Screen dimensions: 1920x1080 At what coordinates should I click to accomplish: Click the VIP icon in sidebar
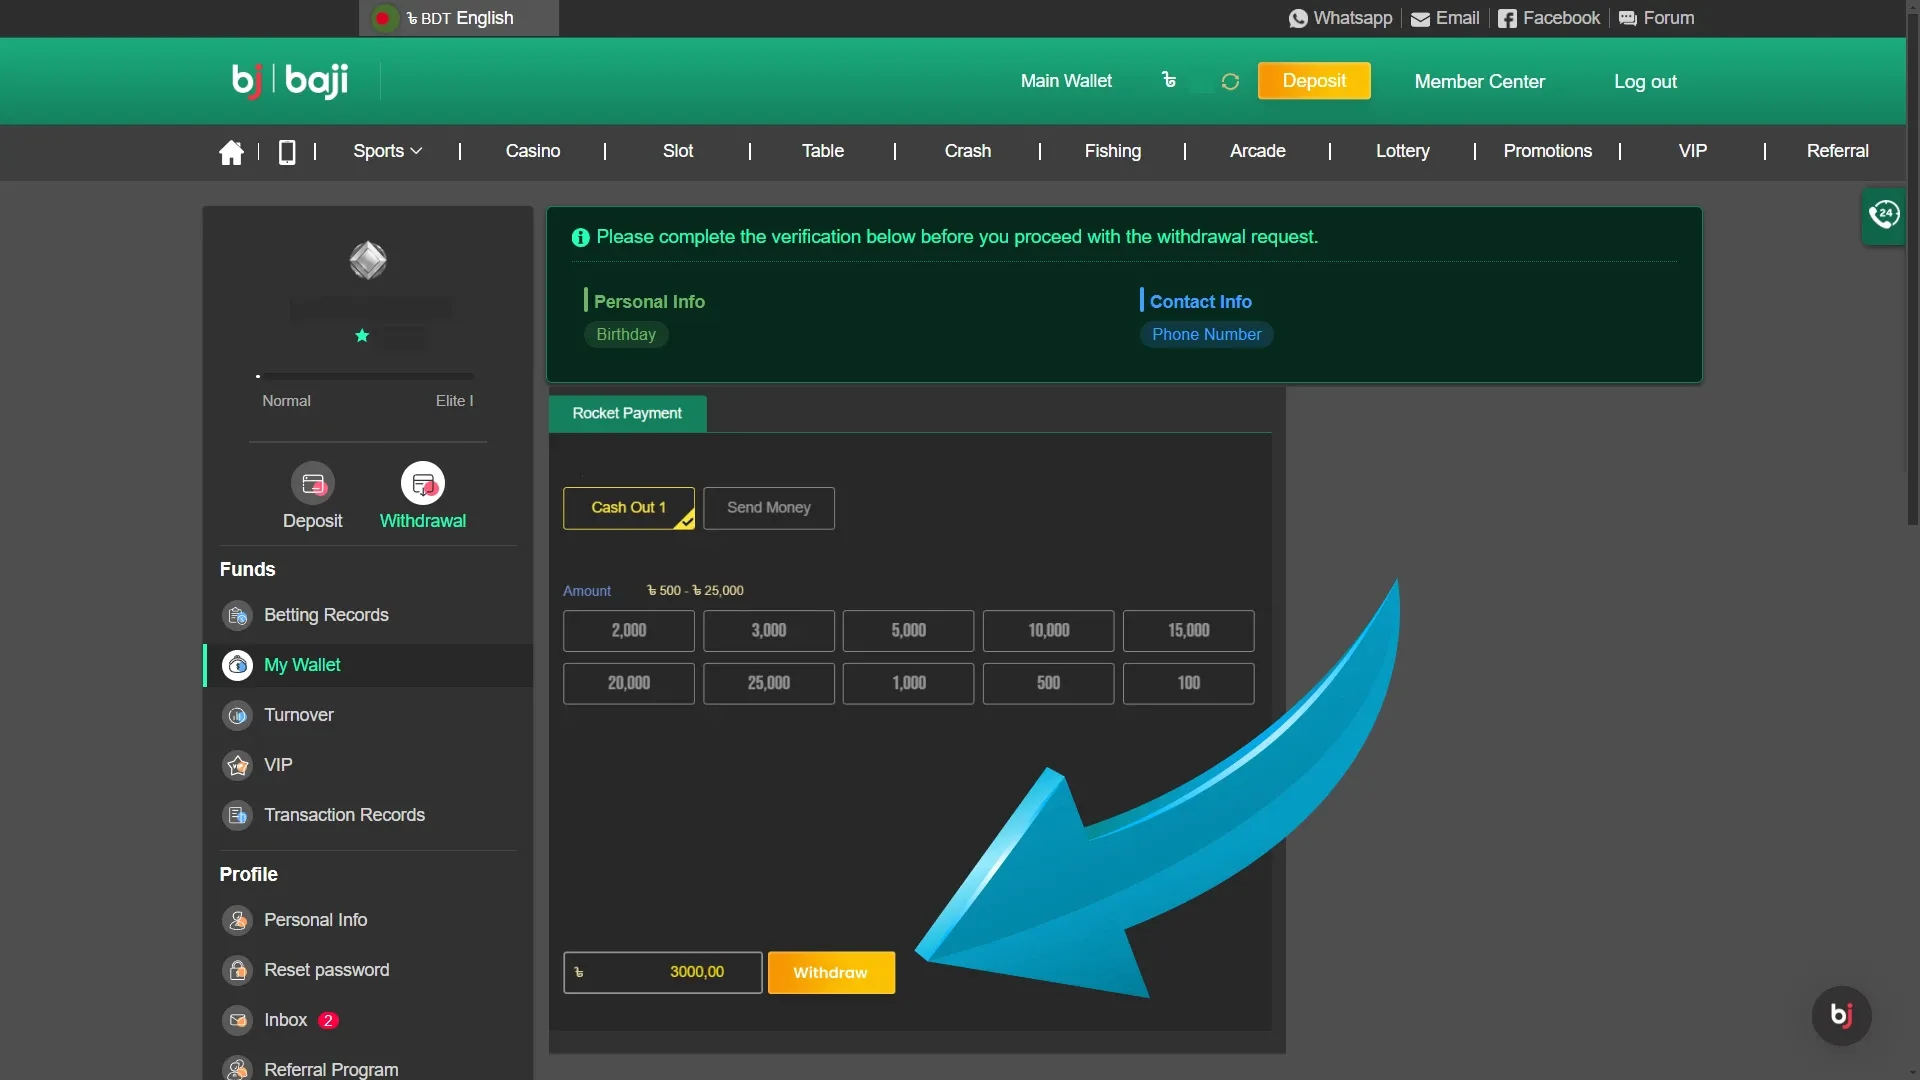tap(239, 764)
